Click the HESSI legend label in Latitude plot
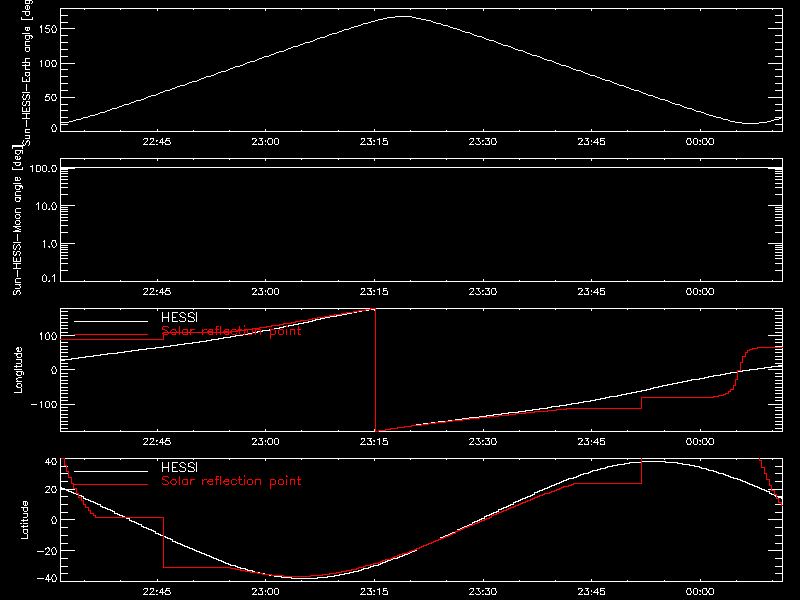This screenshot has height=600, width=800. pyautogui.click(x=179, y=467)
